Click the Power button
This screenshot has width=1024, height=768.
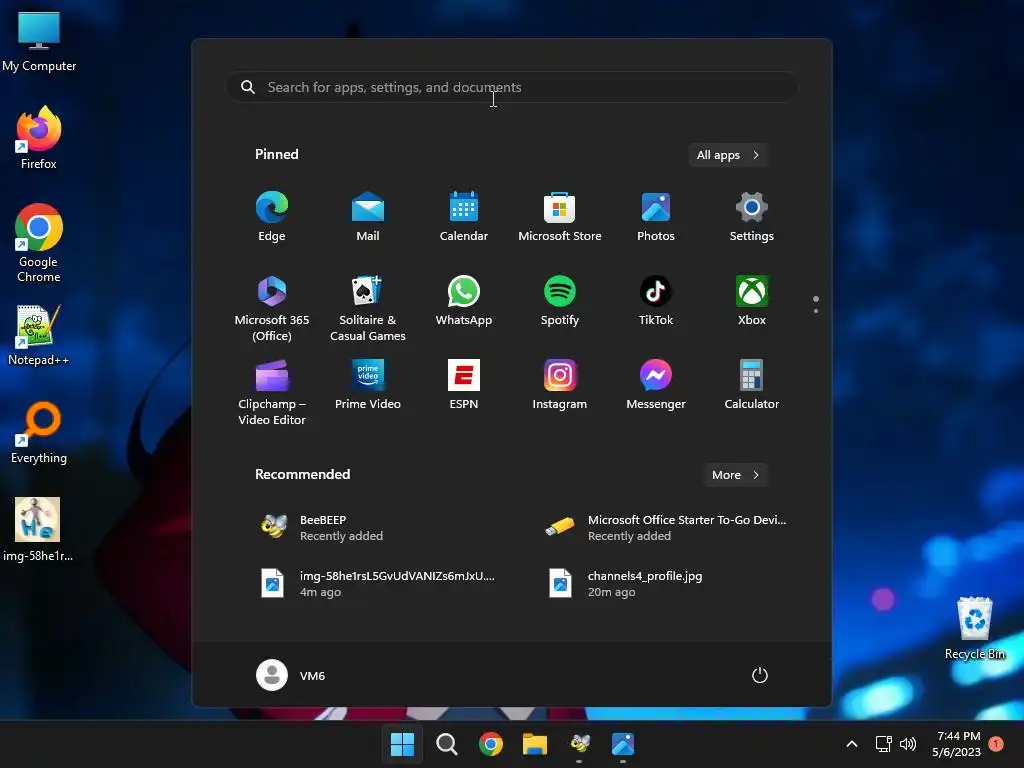760,675
